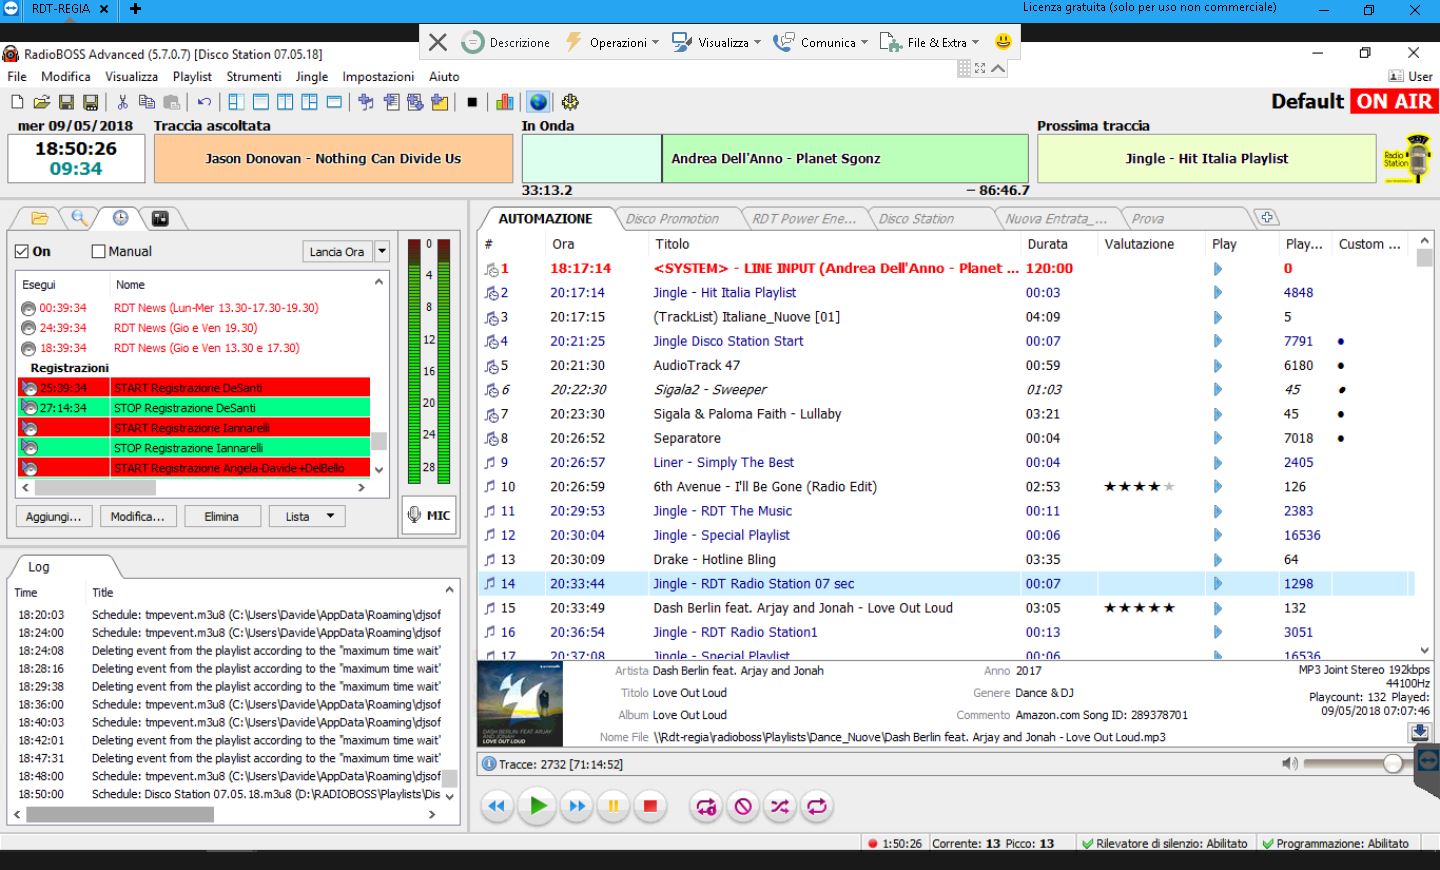Toggle the clock icon for RDT News Lun-Mer event

click(28, 308)
